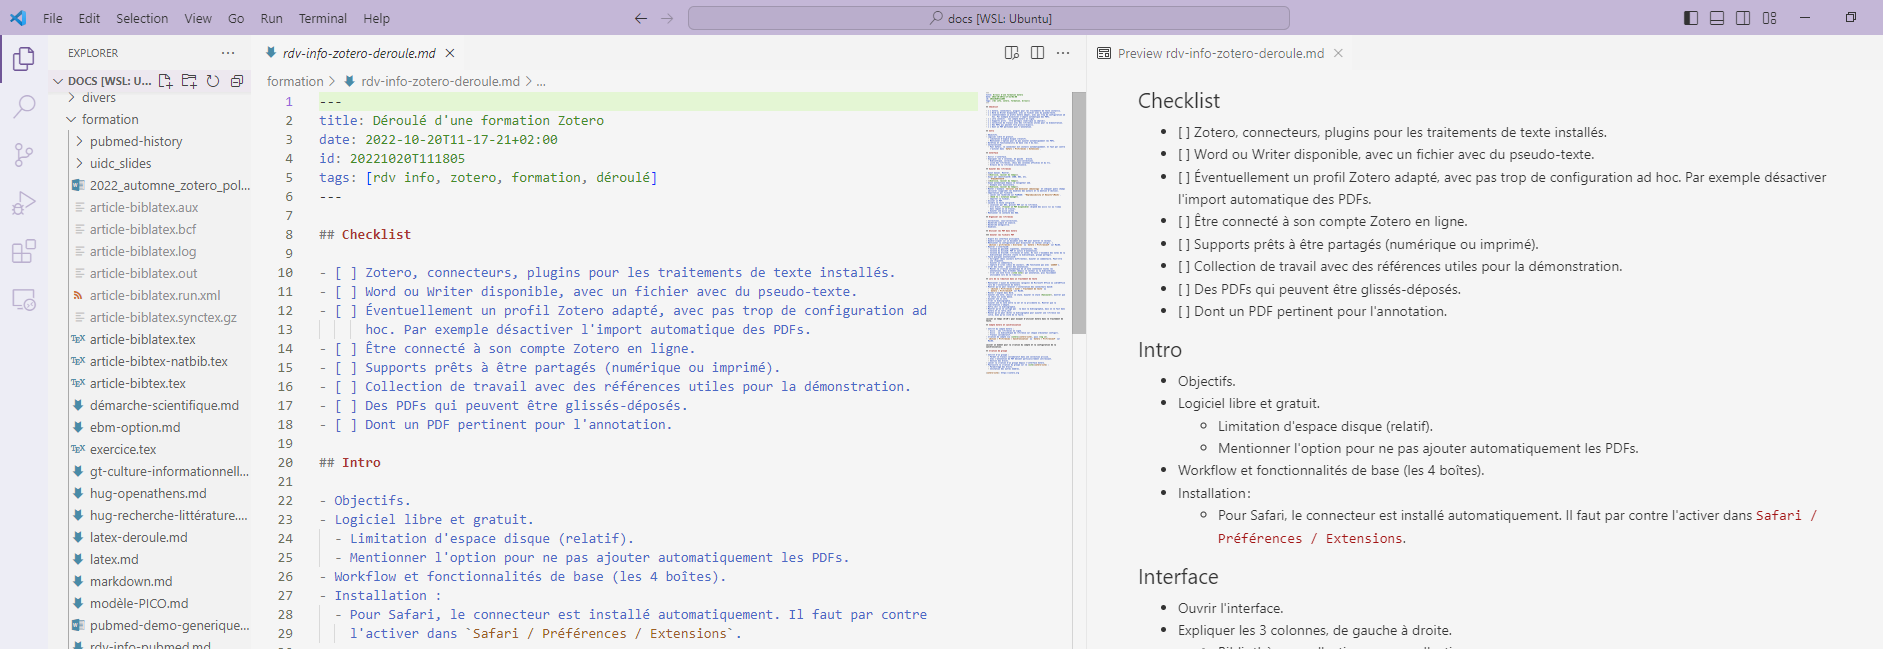The image size is (1883, 649).
Task: Open the Explorer view in activity bar
Action: (24, 60)
